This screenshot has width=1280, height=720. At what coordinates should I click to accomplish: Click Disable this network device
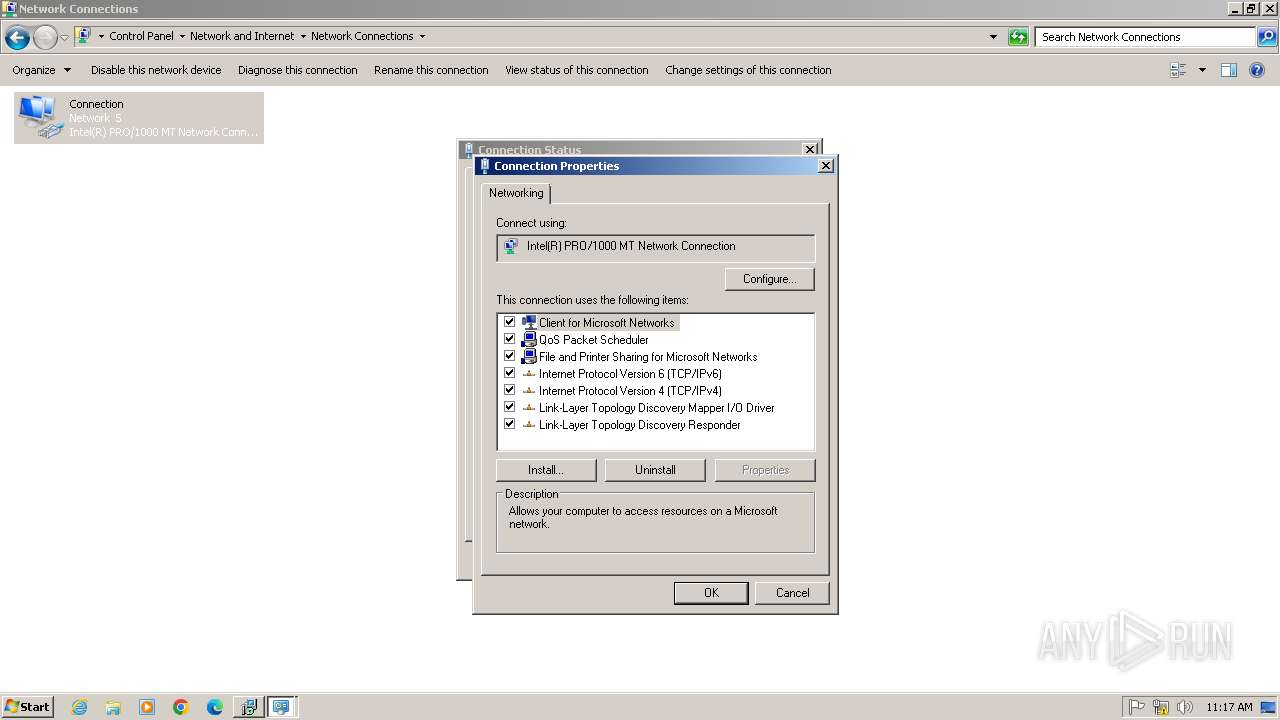click(156, 70)
